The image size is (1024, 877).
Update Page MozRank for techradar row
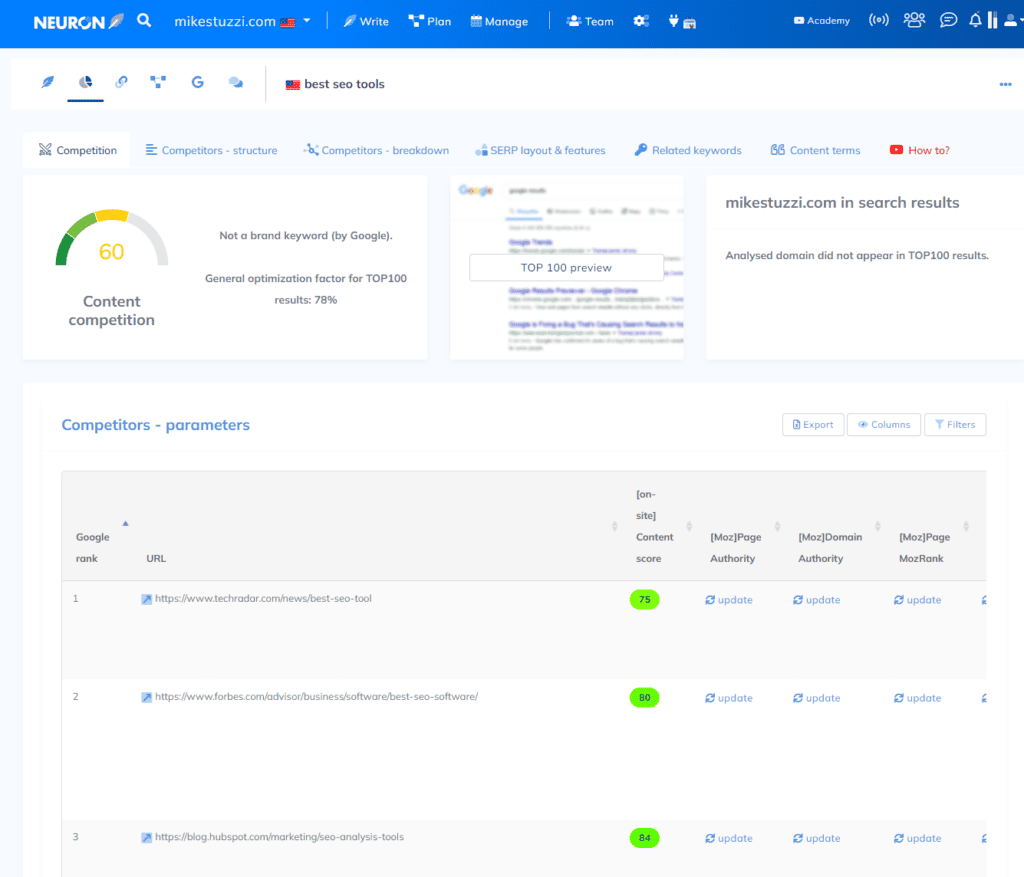click(918, 600)
